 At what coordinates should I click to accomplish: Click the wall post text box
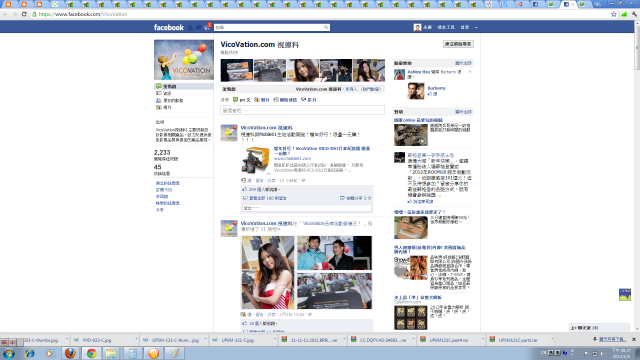point(302,110)
